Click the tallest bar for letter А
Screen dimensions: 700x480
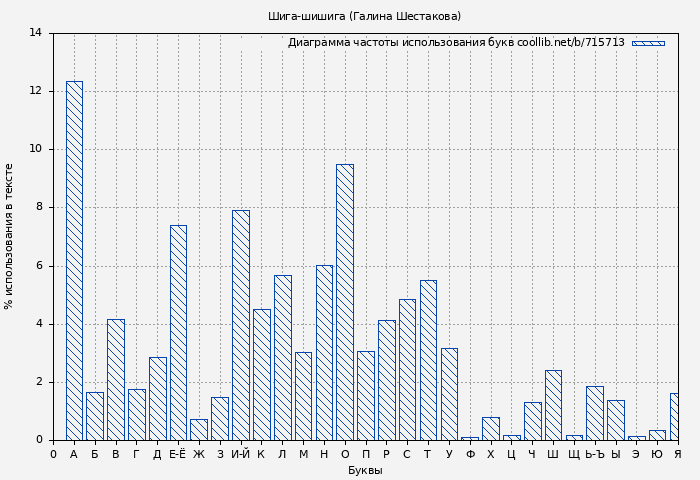tap(74, 260)
